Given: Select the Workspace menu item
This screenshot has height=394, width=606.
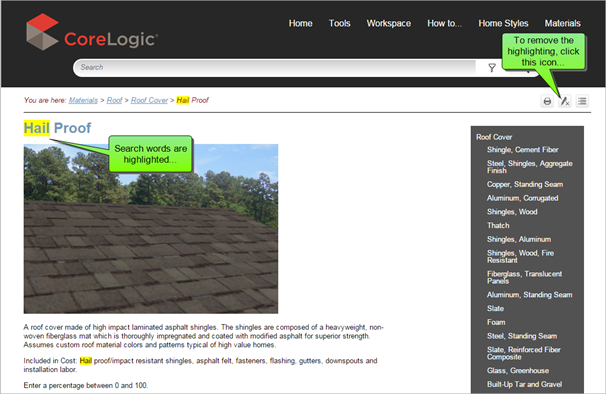Looking at the screenshot, I should (388, 24).
